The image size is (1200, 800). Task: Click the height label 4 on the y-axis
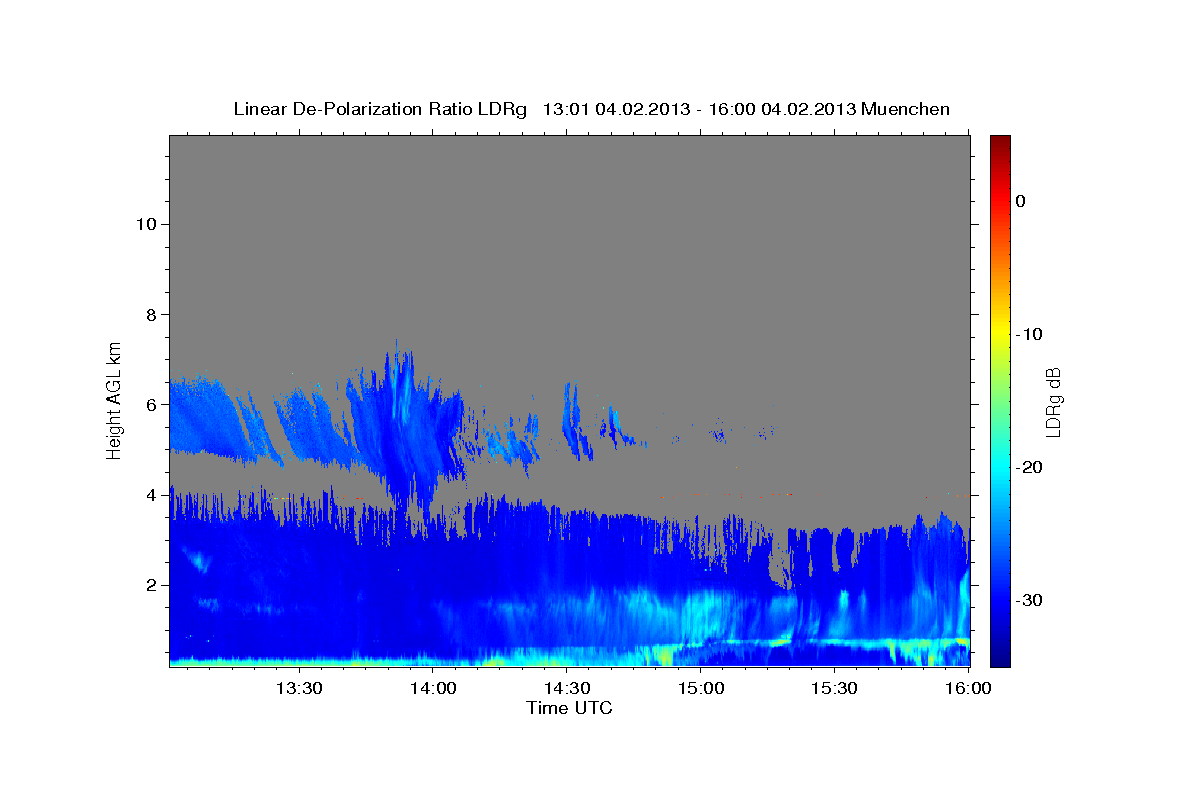(150, 495)
